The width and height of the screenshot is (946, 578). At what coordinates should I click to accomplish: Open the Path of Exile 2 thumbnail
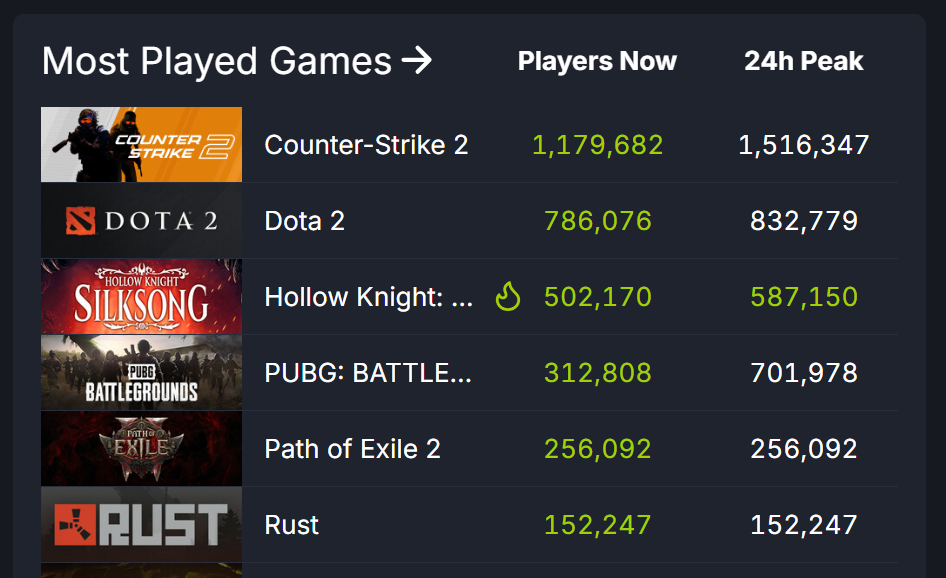[x=141, y=449]
